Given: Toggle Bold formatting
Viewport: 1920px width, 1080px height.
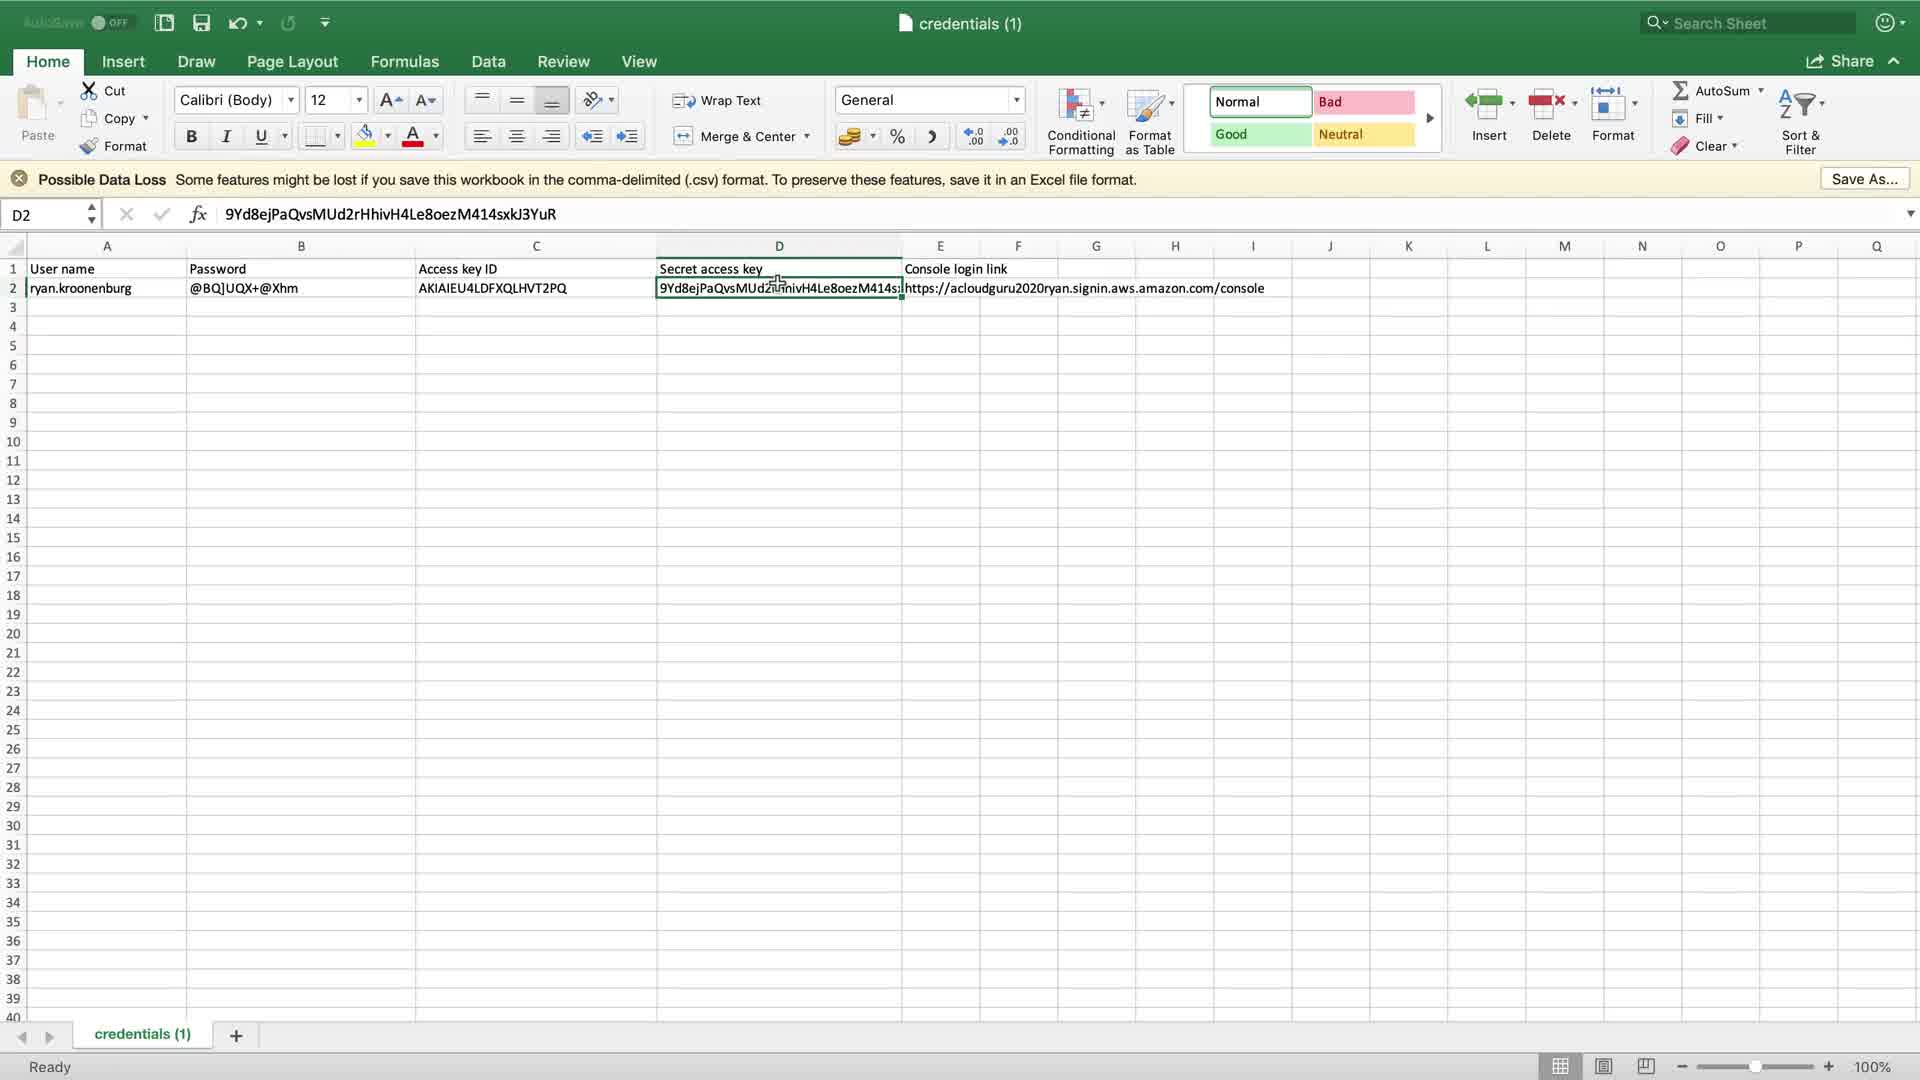Looking at the screenshot, I should (x=191, y=136).
